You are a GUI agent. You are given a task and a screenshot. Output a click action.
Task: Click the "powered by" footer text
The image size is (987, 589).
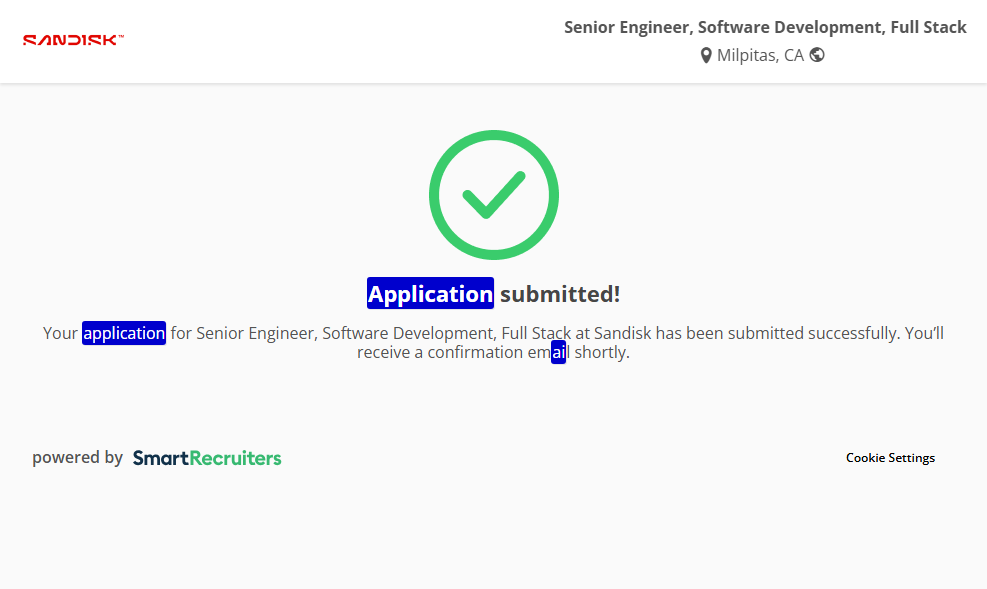click(x=77, y=458)
